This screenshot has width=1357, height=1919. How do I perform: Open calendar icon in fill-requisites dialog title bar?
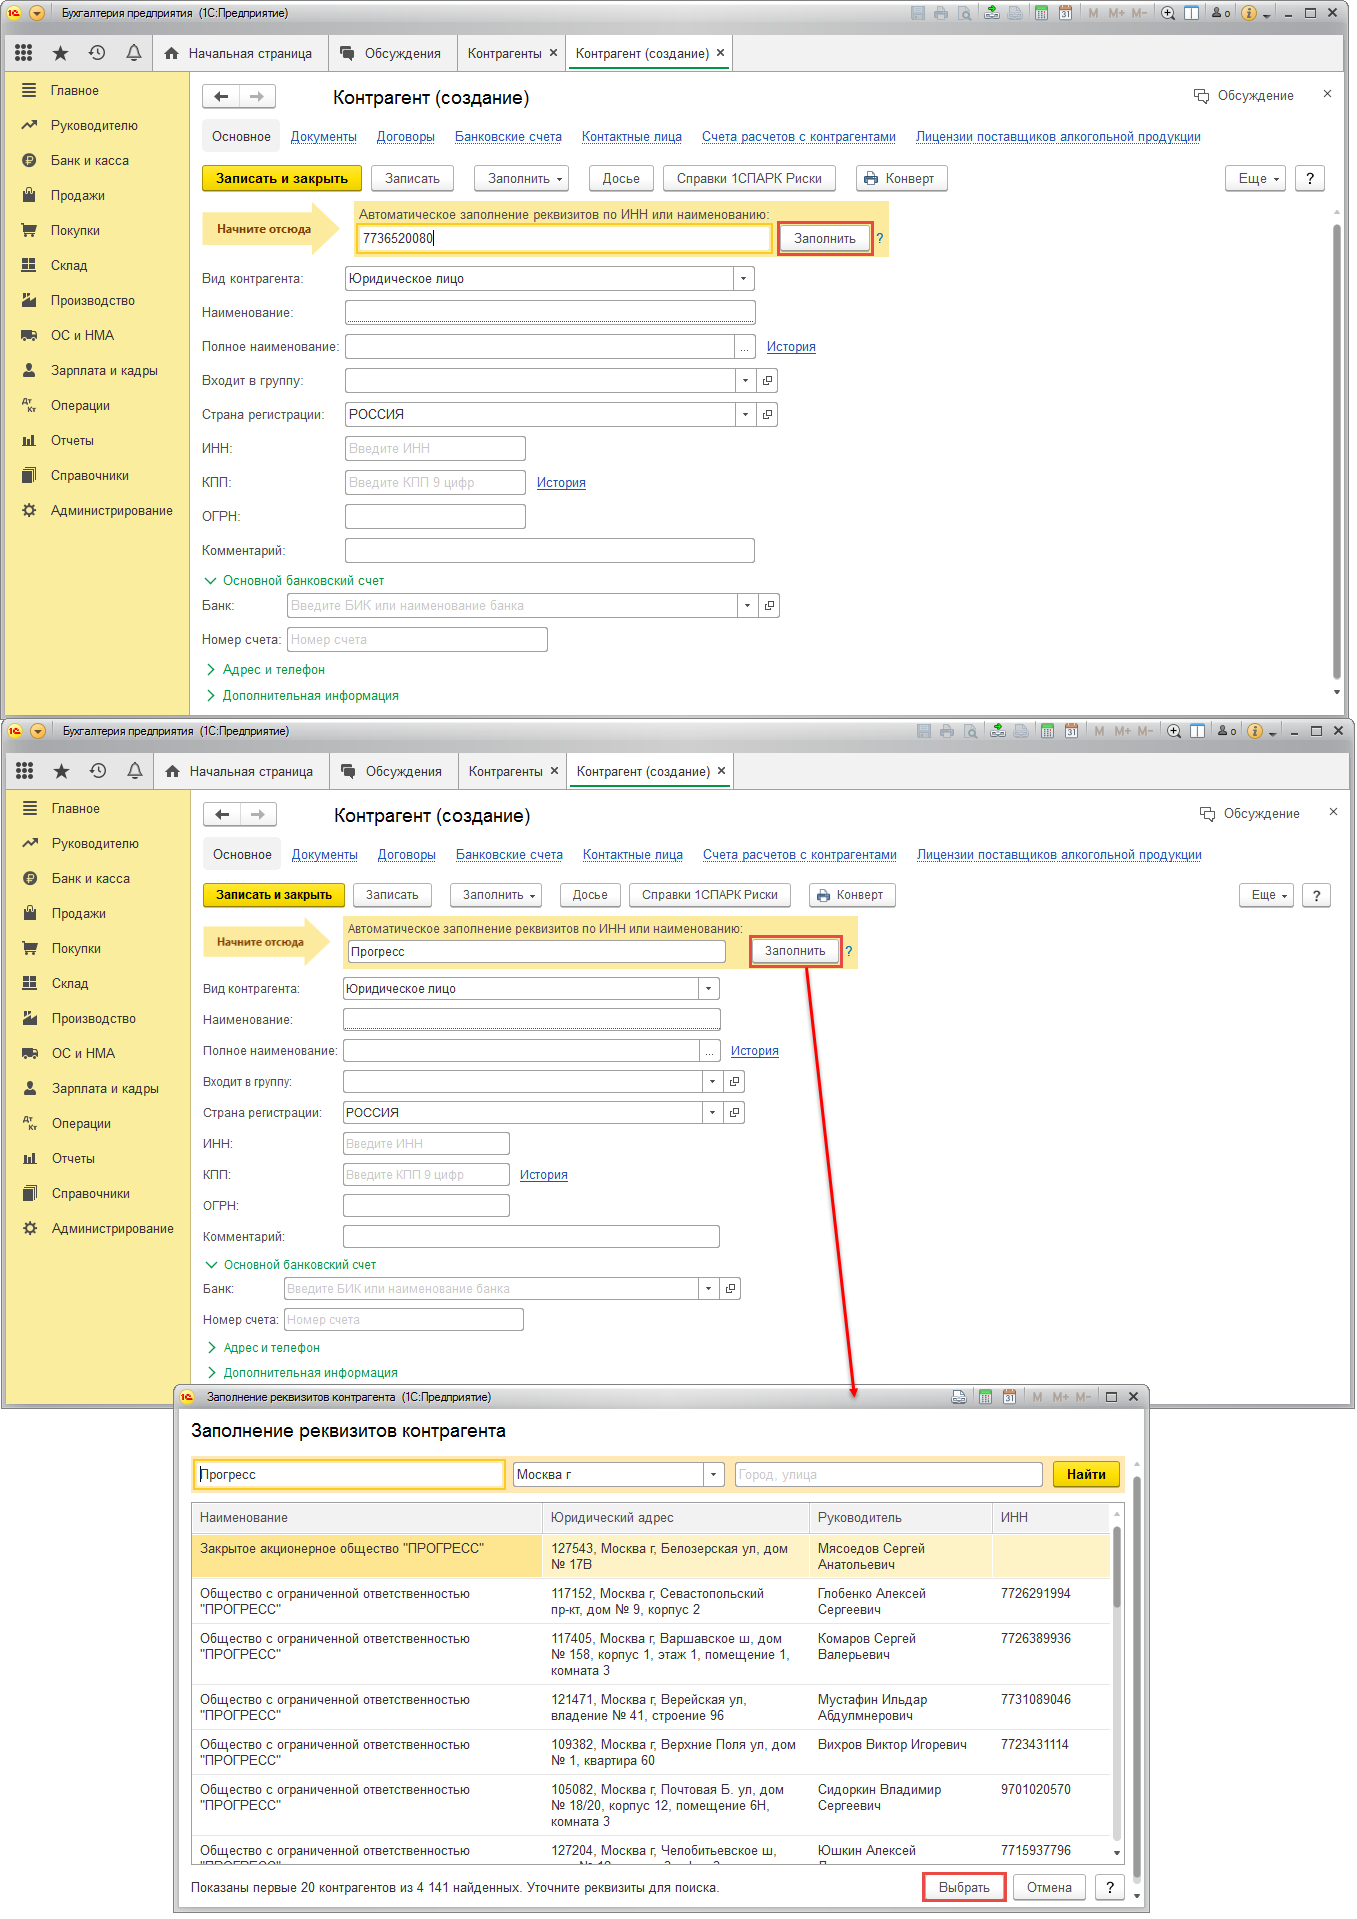click(1009, 1397)
